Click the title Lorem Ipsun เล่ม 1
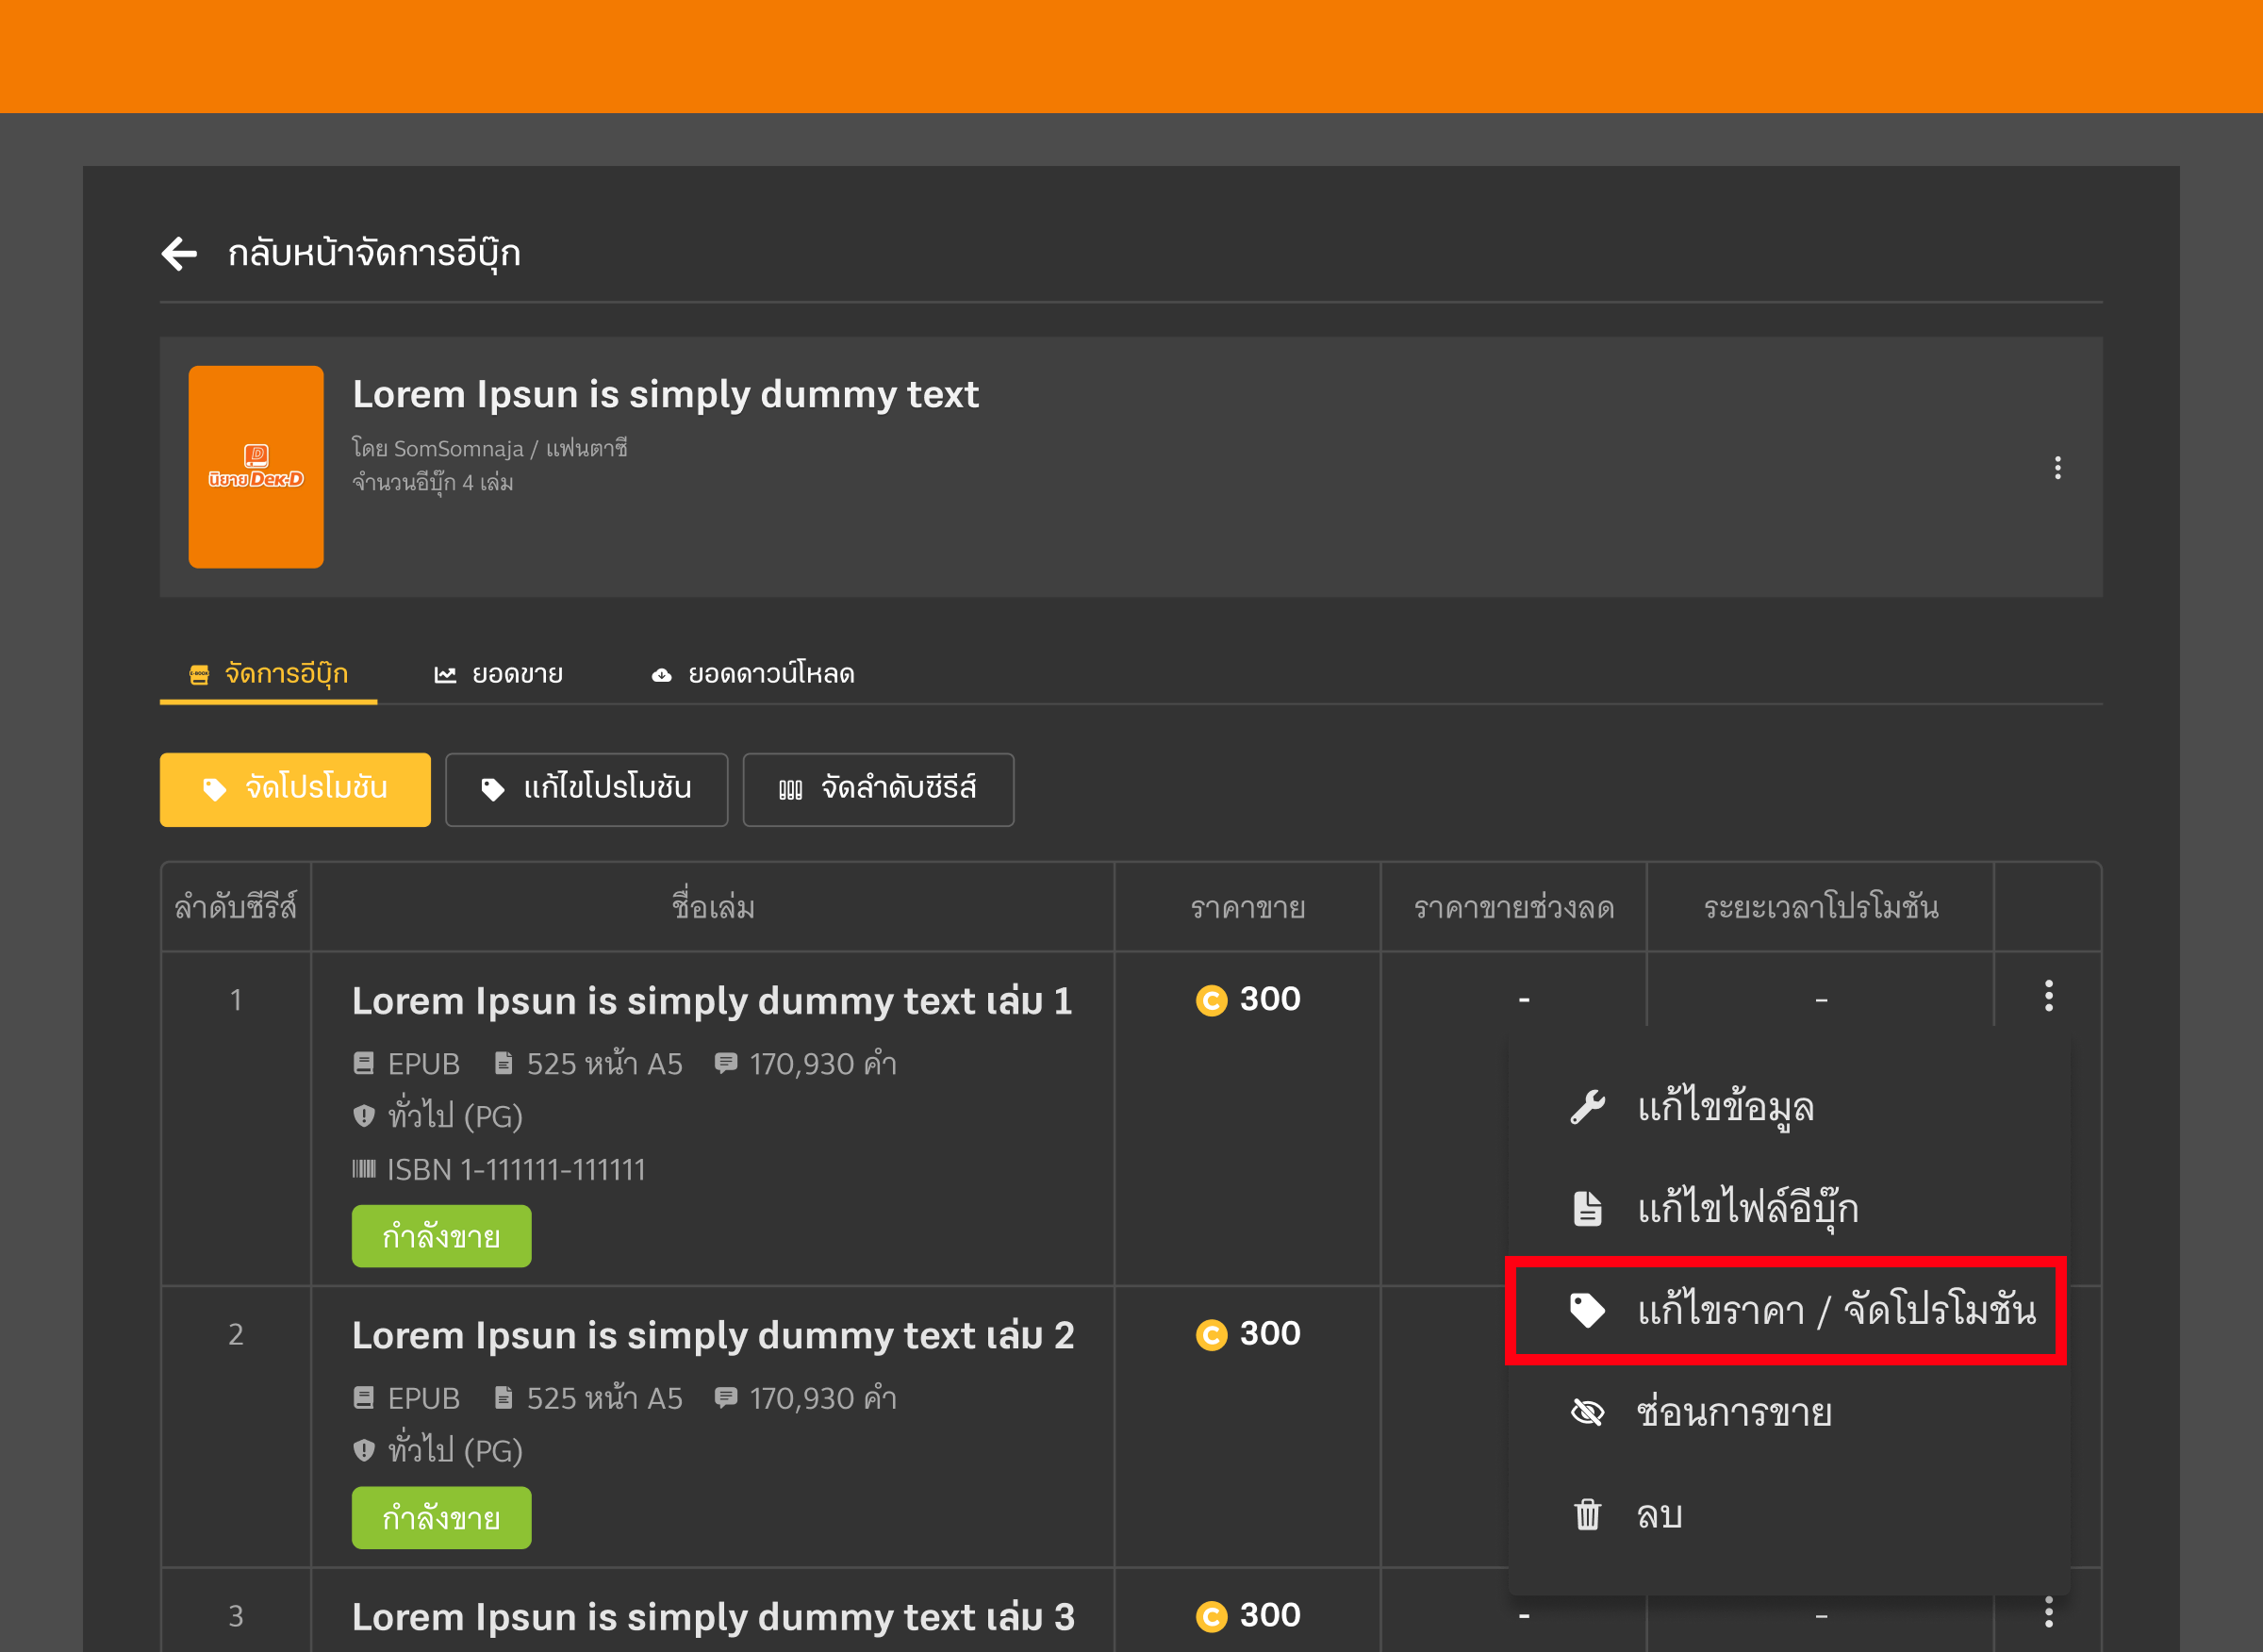 coord(712,1001)
